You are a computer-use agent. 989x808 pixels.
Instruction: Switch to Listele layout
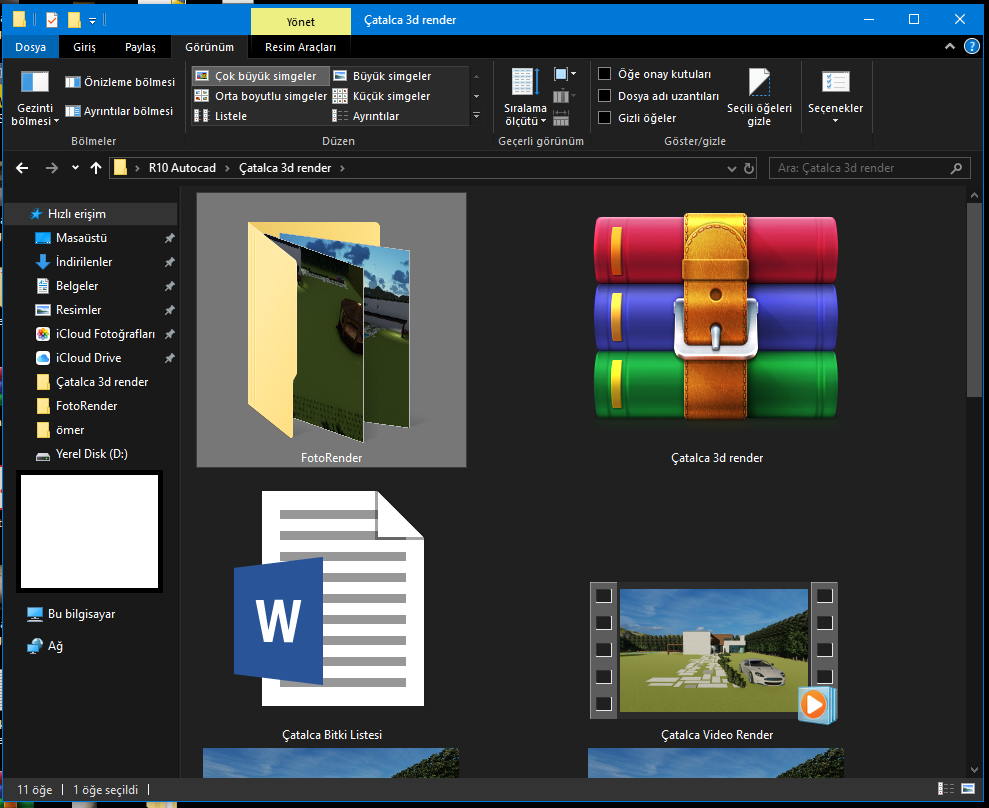[221, 116]
